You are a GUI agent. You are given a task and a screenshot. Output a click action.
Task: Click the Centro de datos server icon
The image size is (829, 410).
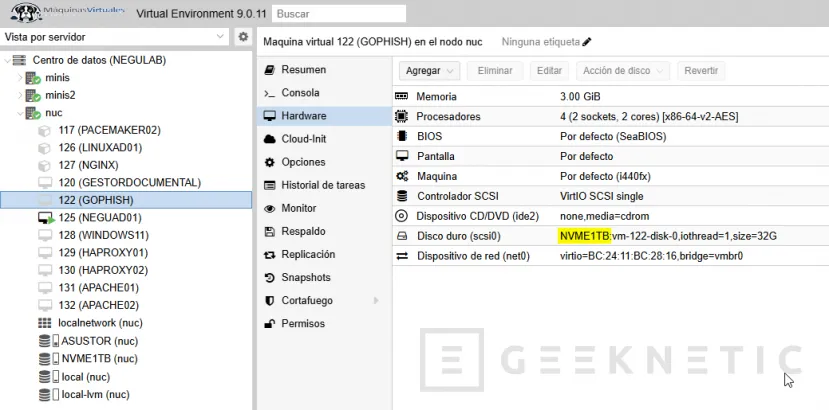pos(20,60)
